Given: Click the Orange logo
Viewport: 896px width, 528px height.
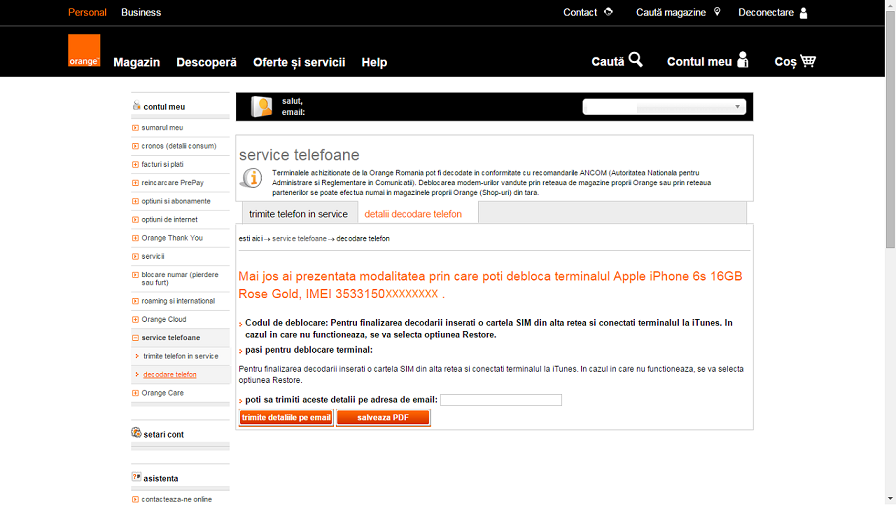Looking at the screenshot, I should pyautogui.click(x=84, y=50).
